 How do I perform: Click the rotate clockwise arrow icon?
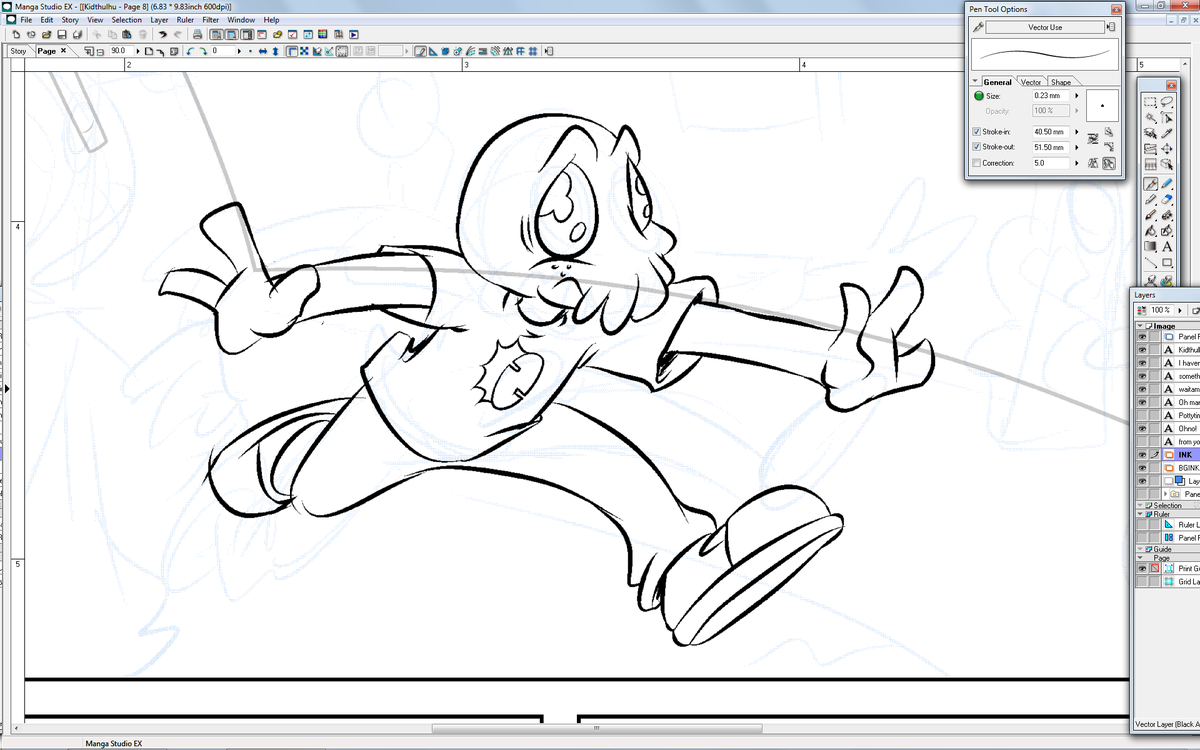pyautogui.click(x=203, y=51)
